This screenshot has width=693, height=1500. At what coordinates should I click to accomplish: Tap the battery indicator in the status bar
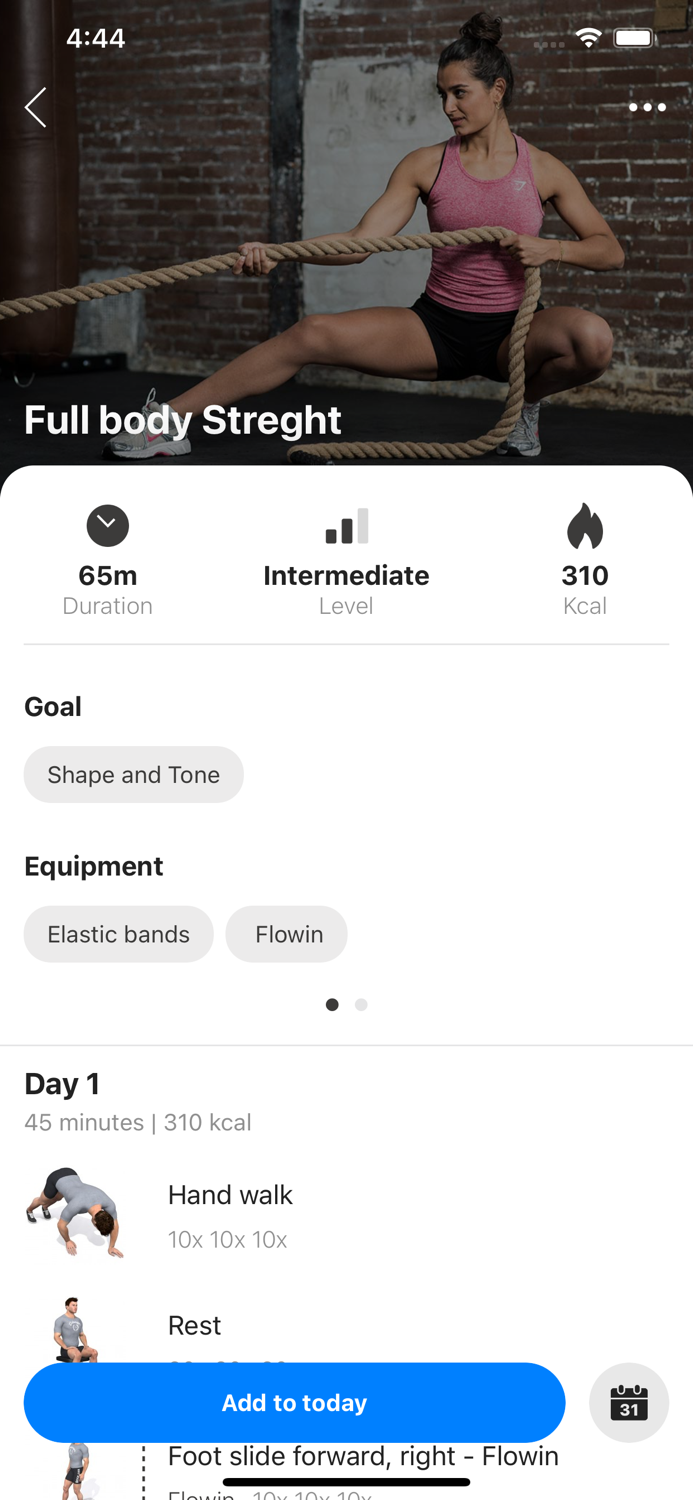[634, 37]
